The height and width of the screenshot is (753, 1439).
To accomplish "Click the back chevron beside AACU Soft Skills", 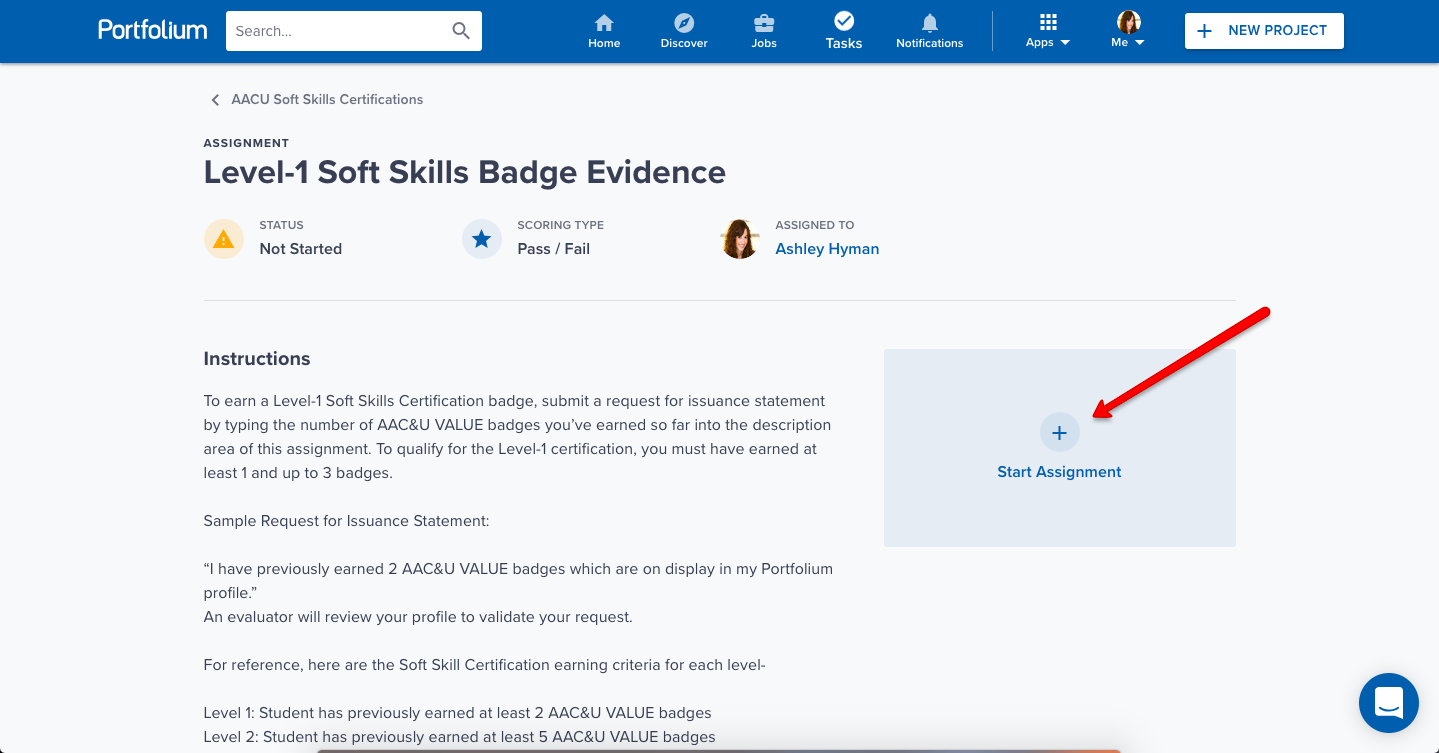I will point(215,100).
